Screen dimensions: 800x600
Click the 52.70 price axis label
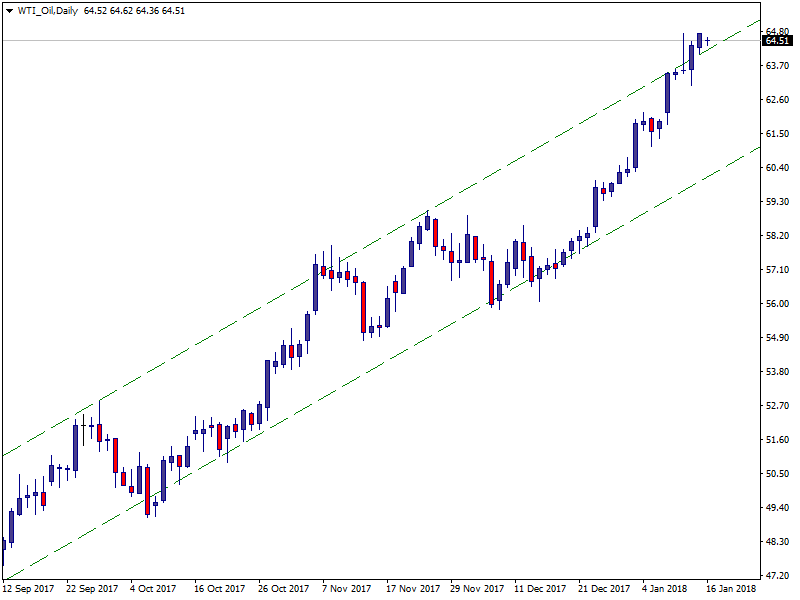point(779,406)
